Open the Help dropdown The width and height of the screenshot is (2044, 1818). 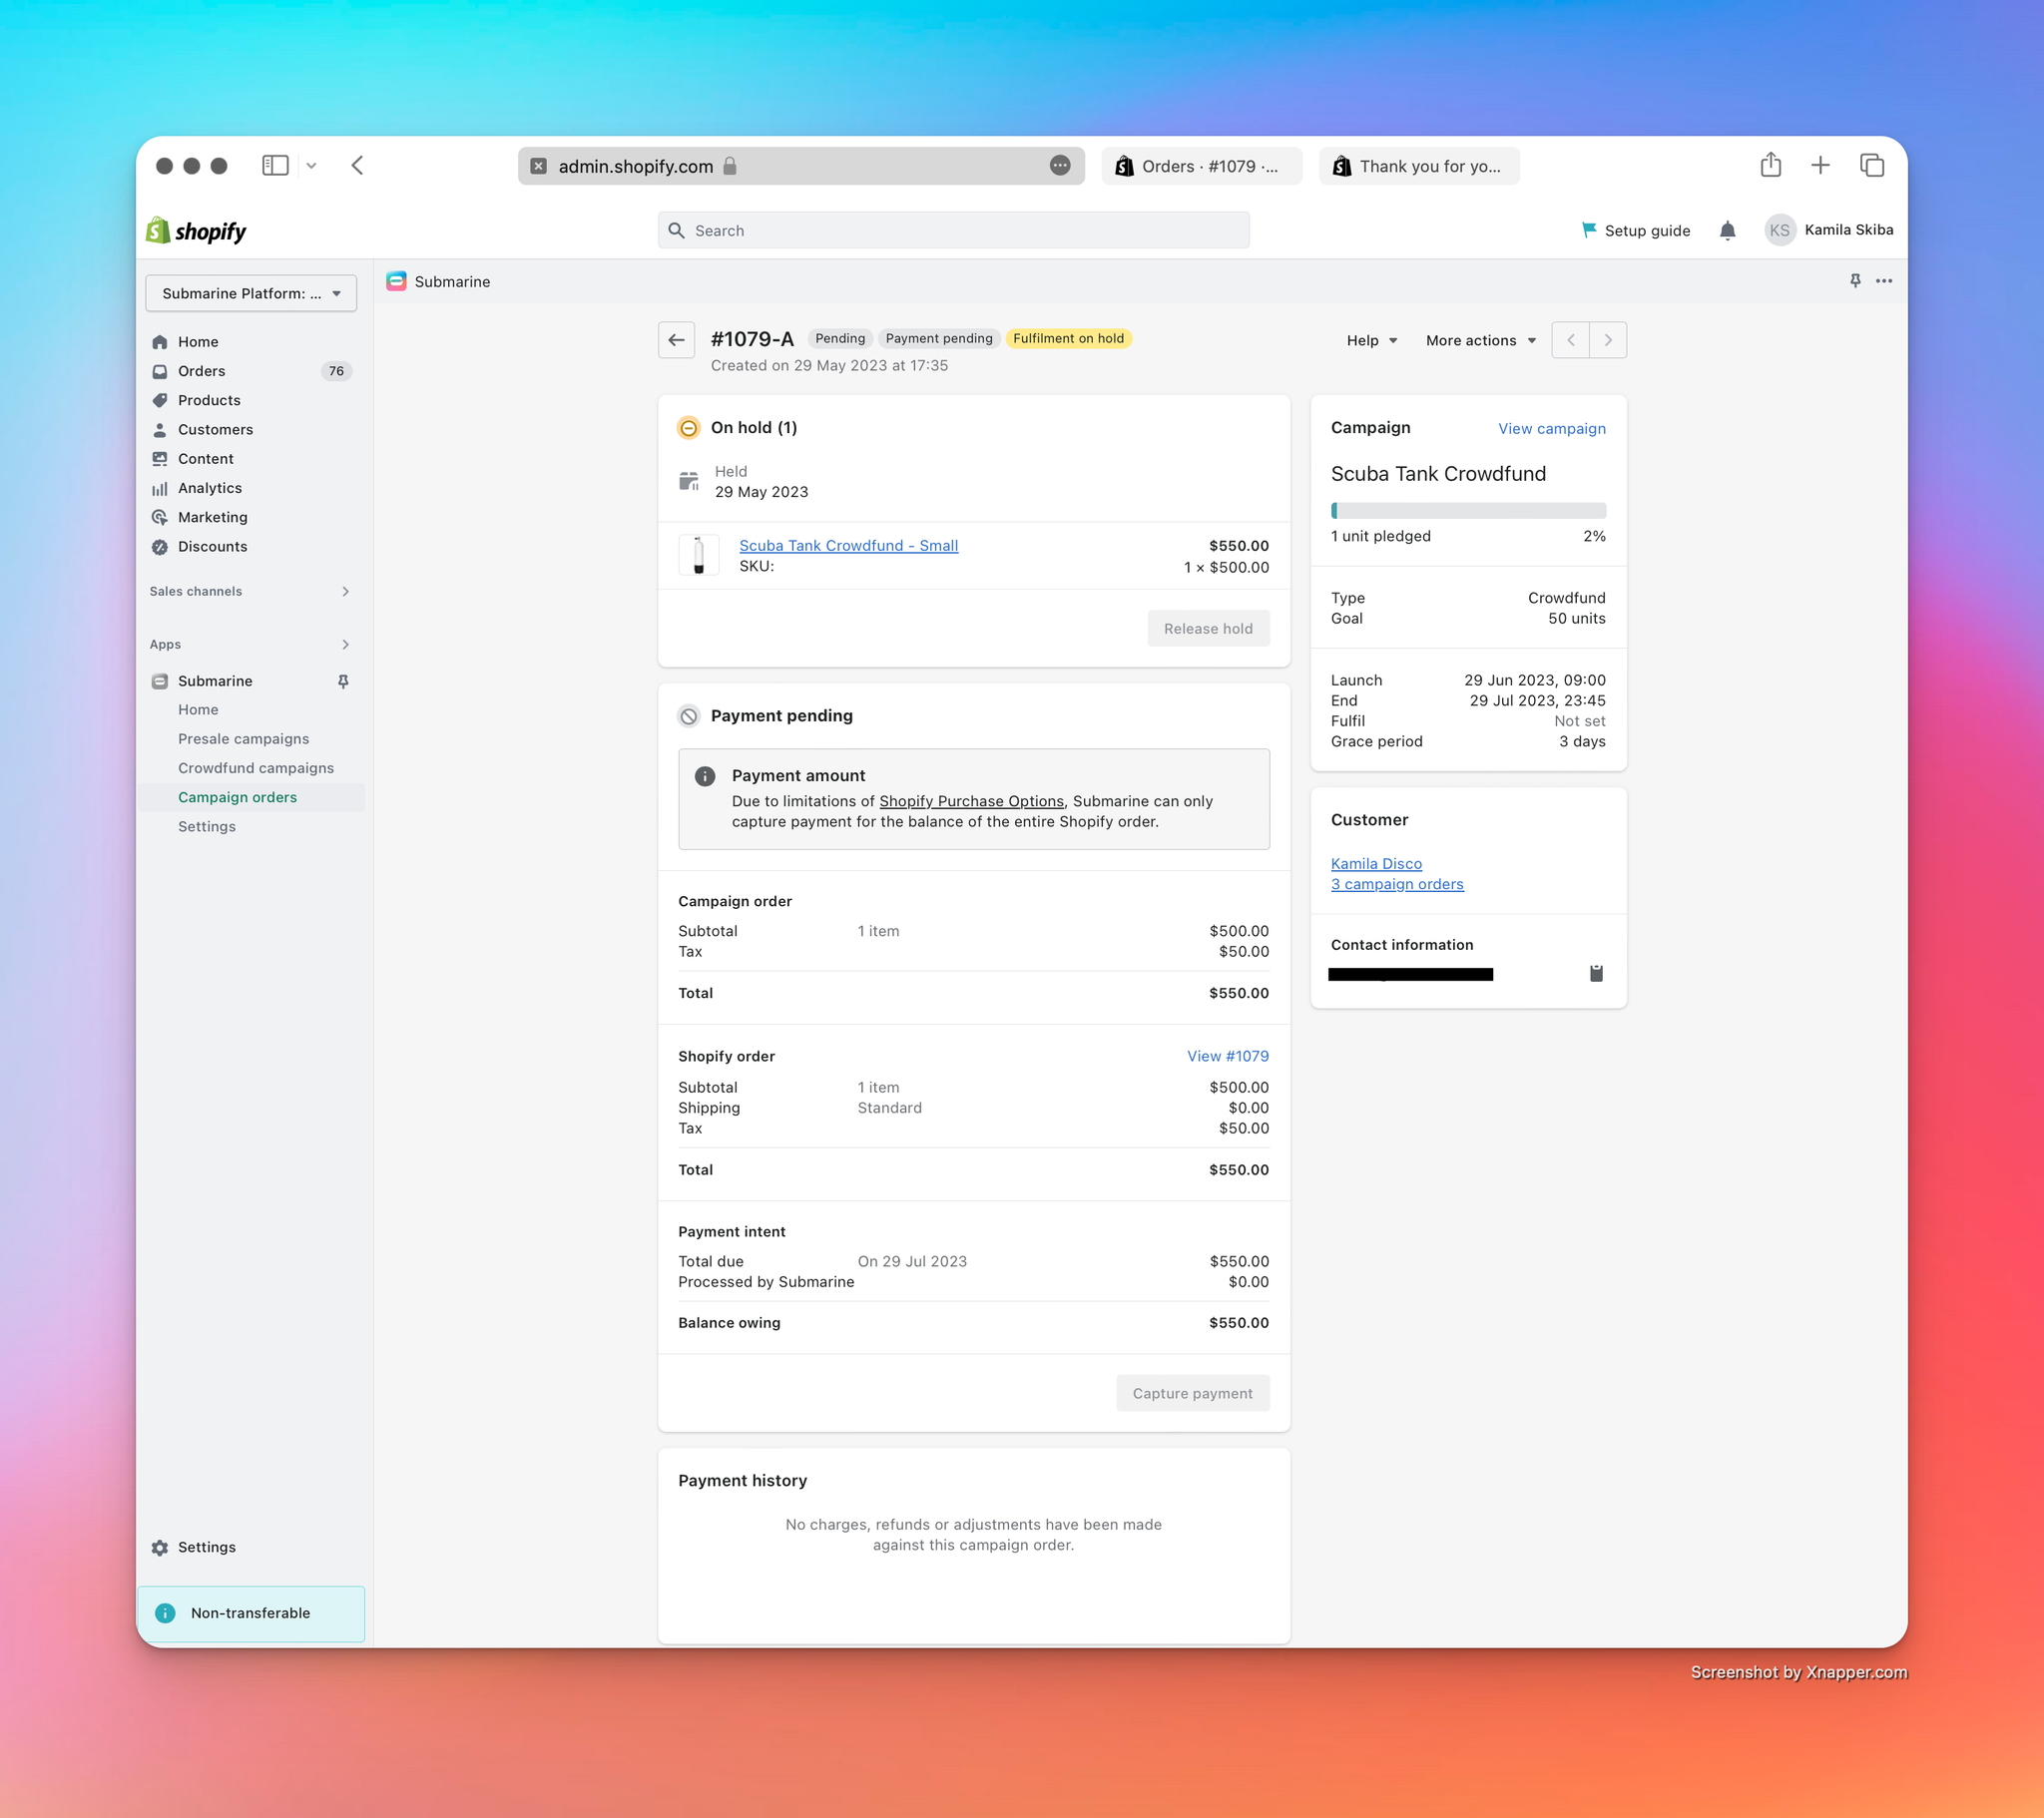pyautogui.click(x=1372, y=340)
